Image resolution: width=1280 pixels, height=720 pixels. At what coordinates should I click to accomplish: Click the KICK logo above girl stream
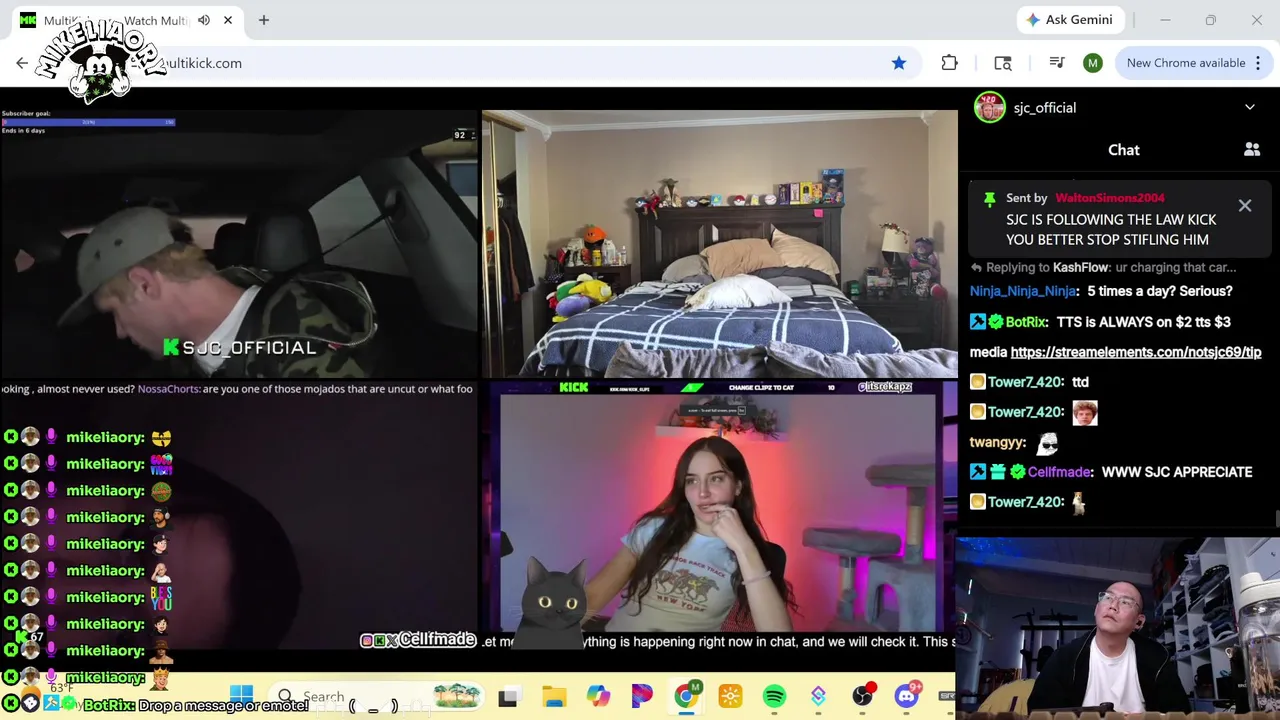[574, 387]
